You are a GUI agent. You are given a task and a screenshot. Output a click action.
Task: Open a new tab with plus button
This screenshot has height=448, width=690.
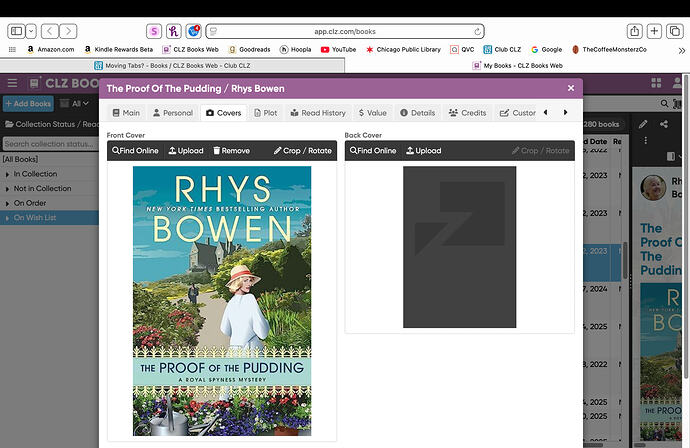pyautogui.click(x=654, y=31)
